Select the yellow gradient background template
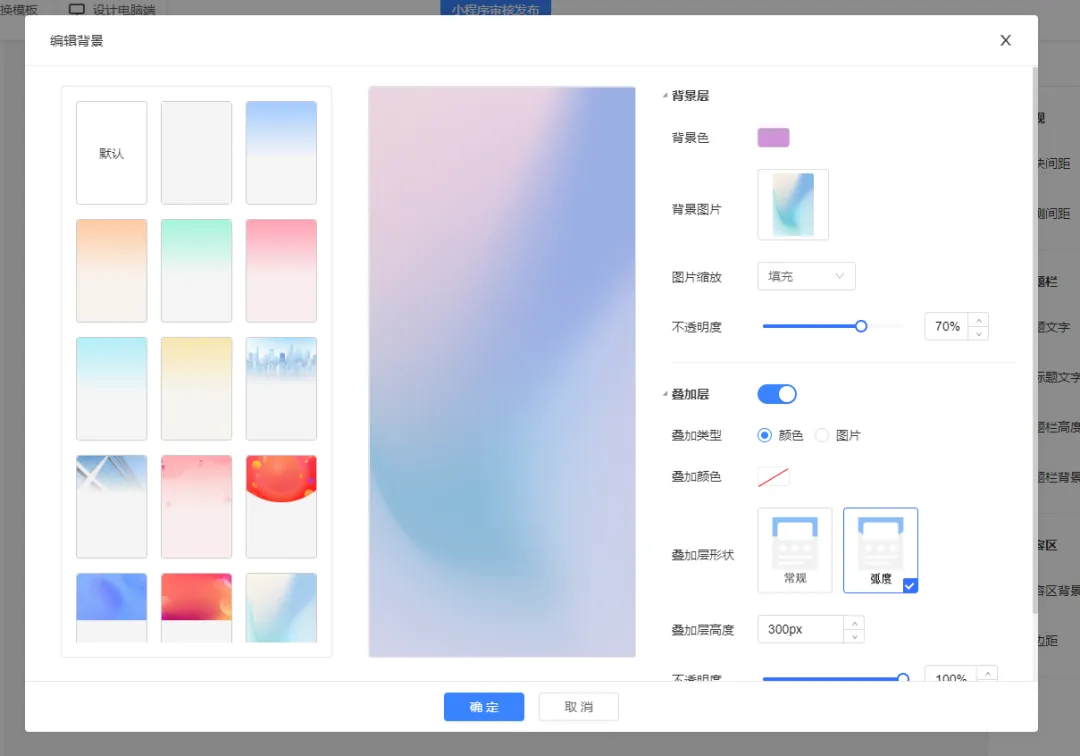This screenshot has height=756, width=1080. 196,388
